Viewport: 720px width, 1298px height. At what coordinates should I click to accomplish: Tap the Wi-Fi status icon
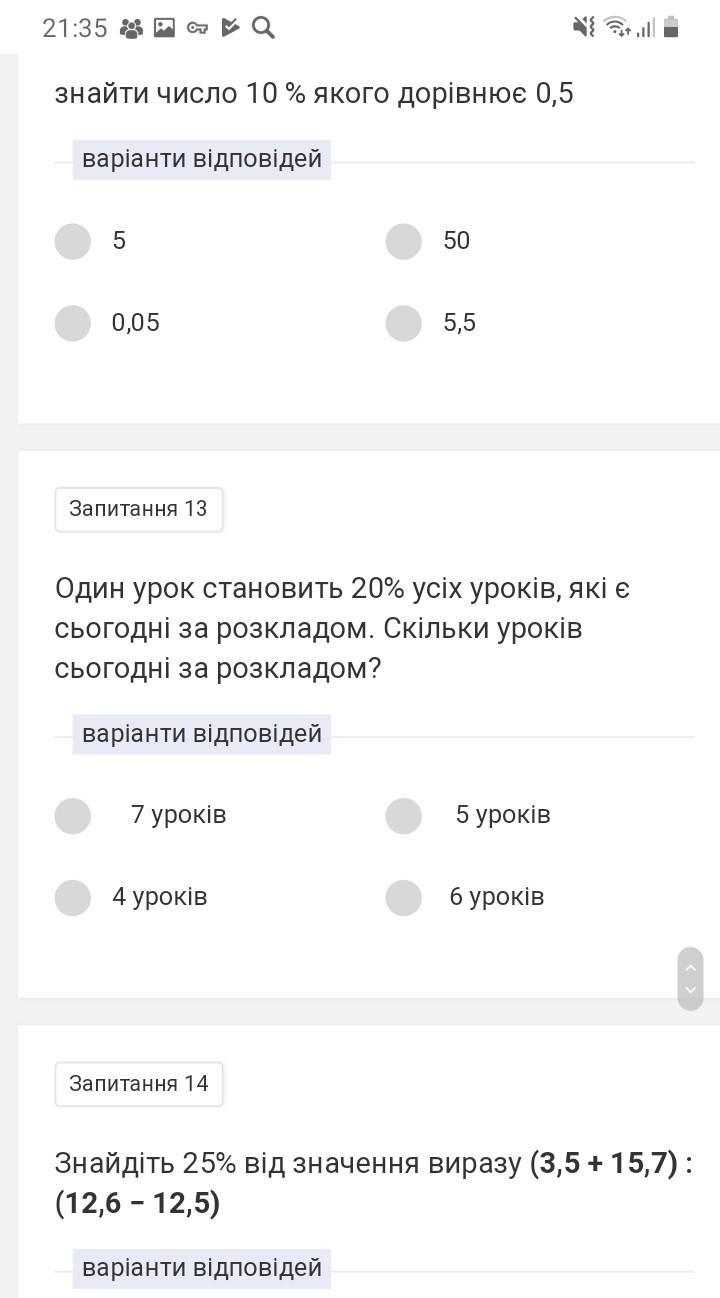(x=618, y=27)
